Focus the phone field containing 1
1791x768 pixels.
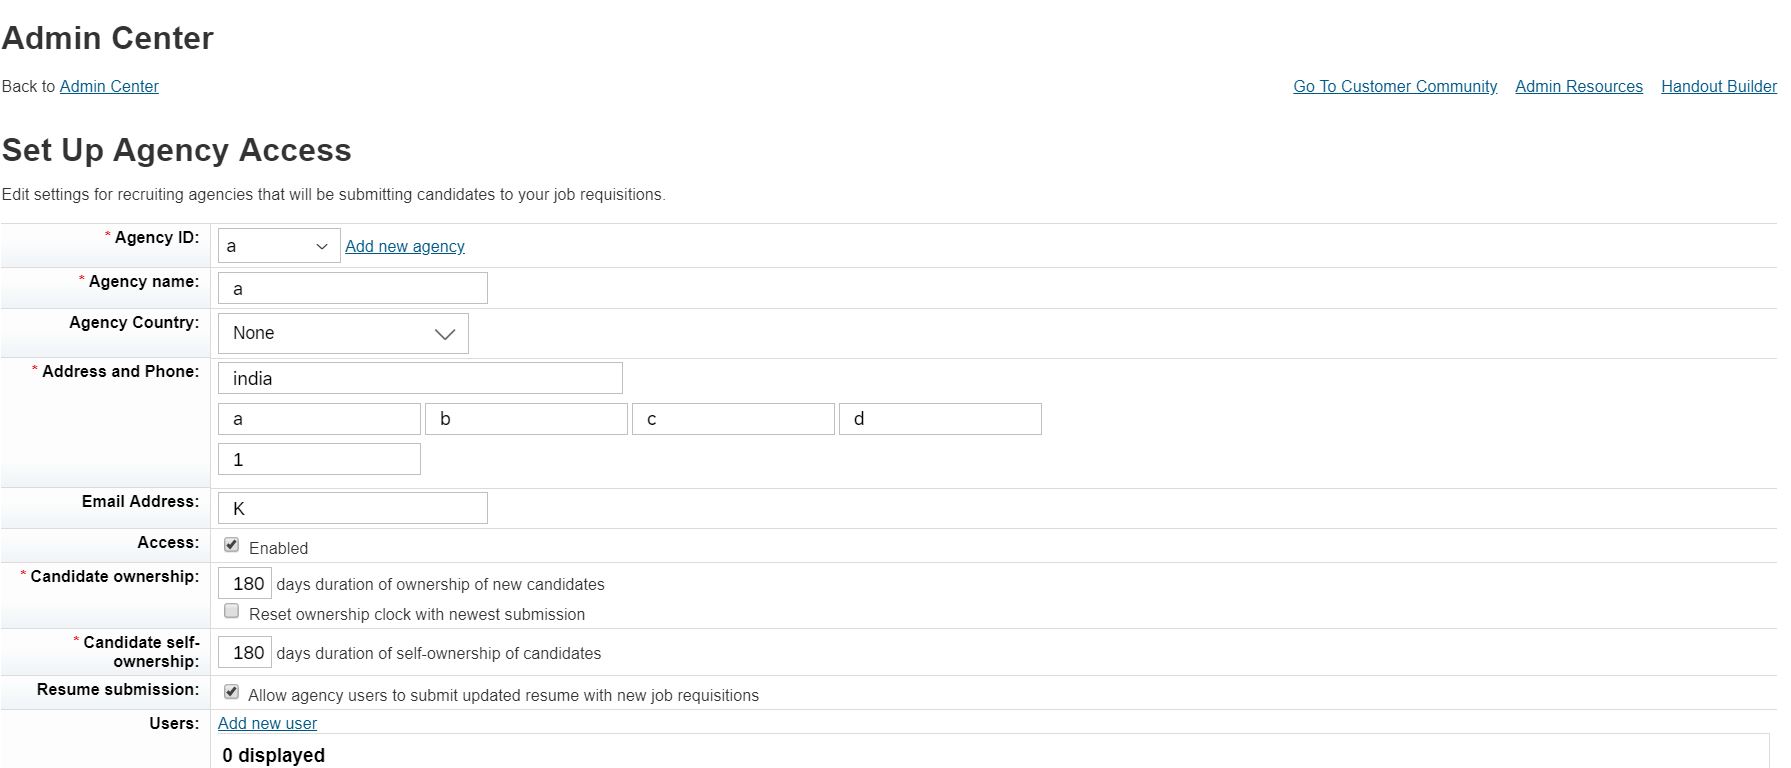click(319, 459)
